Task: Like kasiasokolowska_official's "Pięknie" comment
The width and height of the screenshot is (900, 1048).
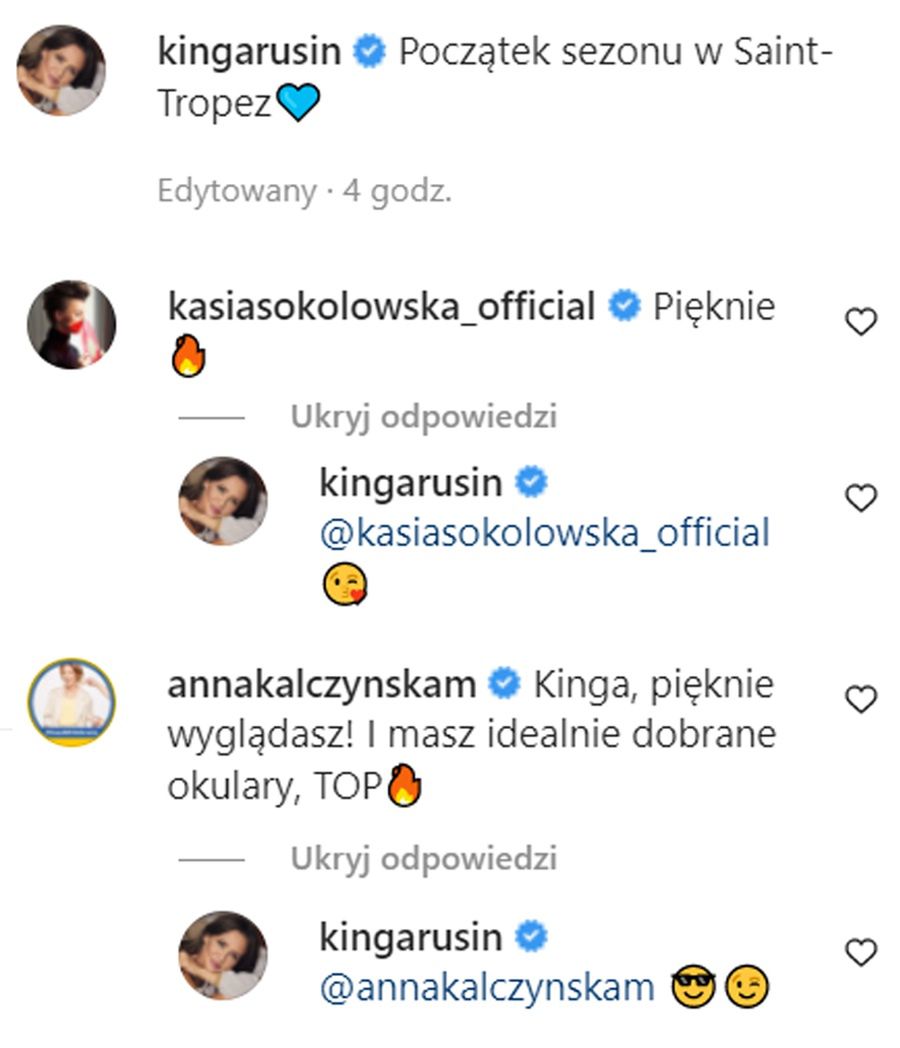Action: [861, 322]
